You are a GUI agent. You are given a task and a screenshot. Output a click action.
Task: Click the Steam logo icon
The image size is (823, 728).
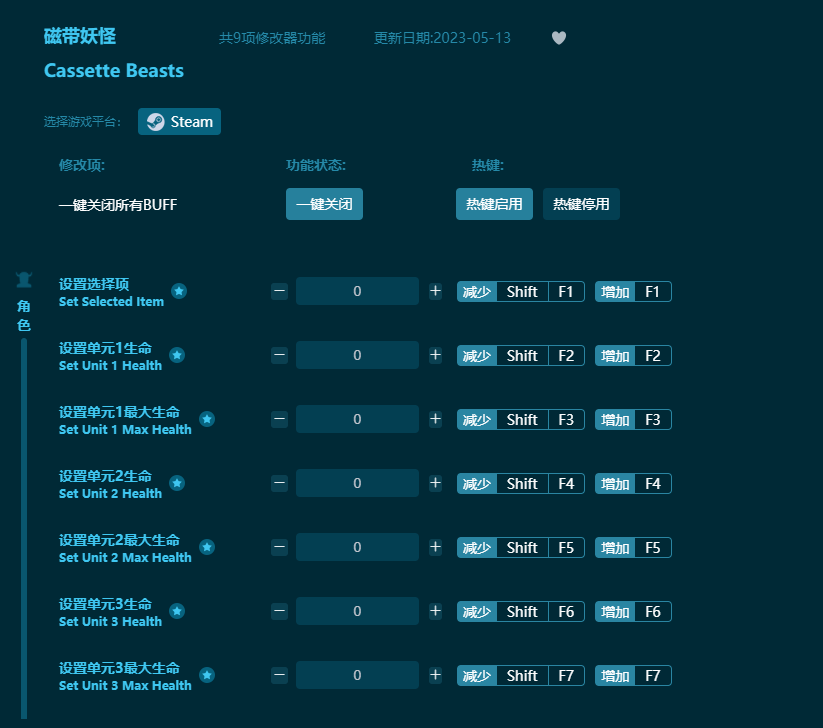[155, 121]
